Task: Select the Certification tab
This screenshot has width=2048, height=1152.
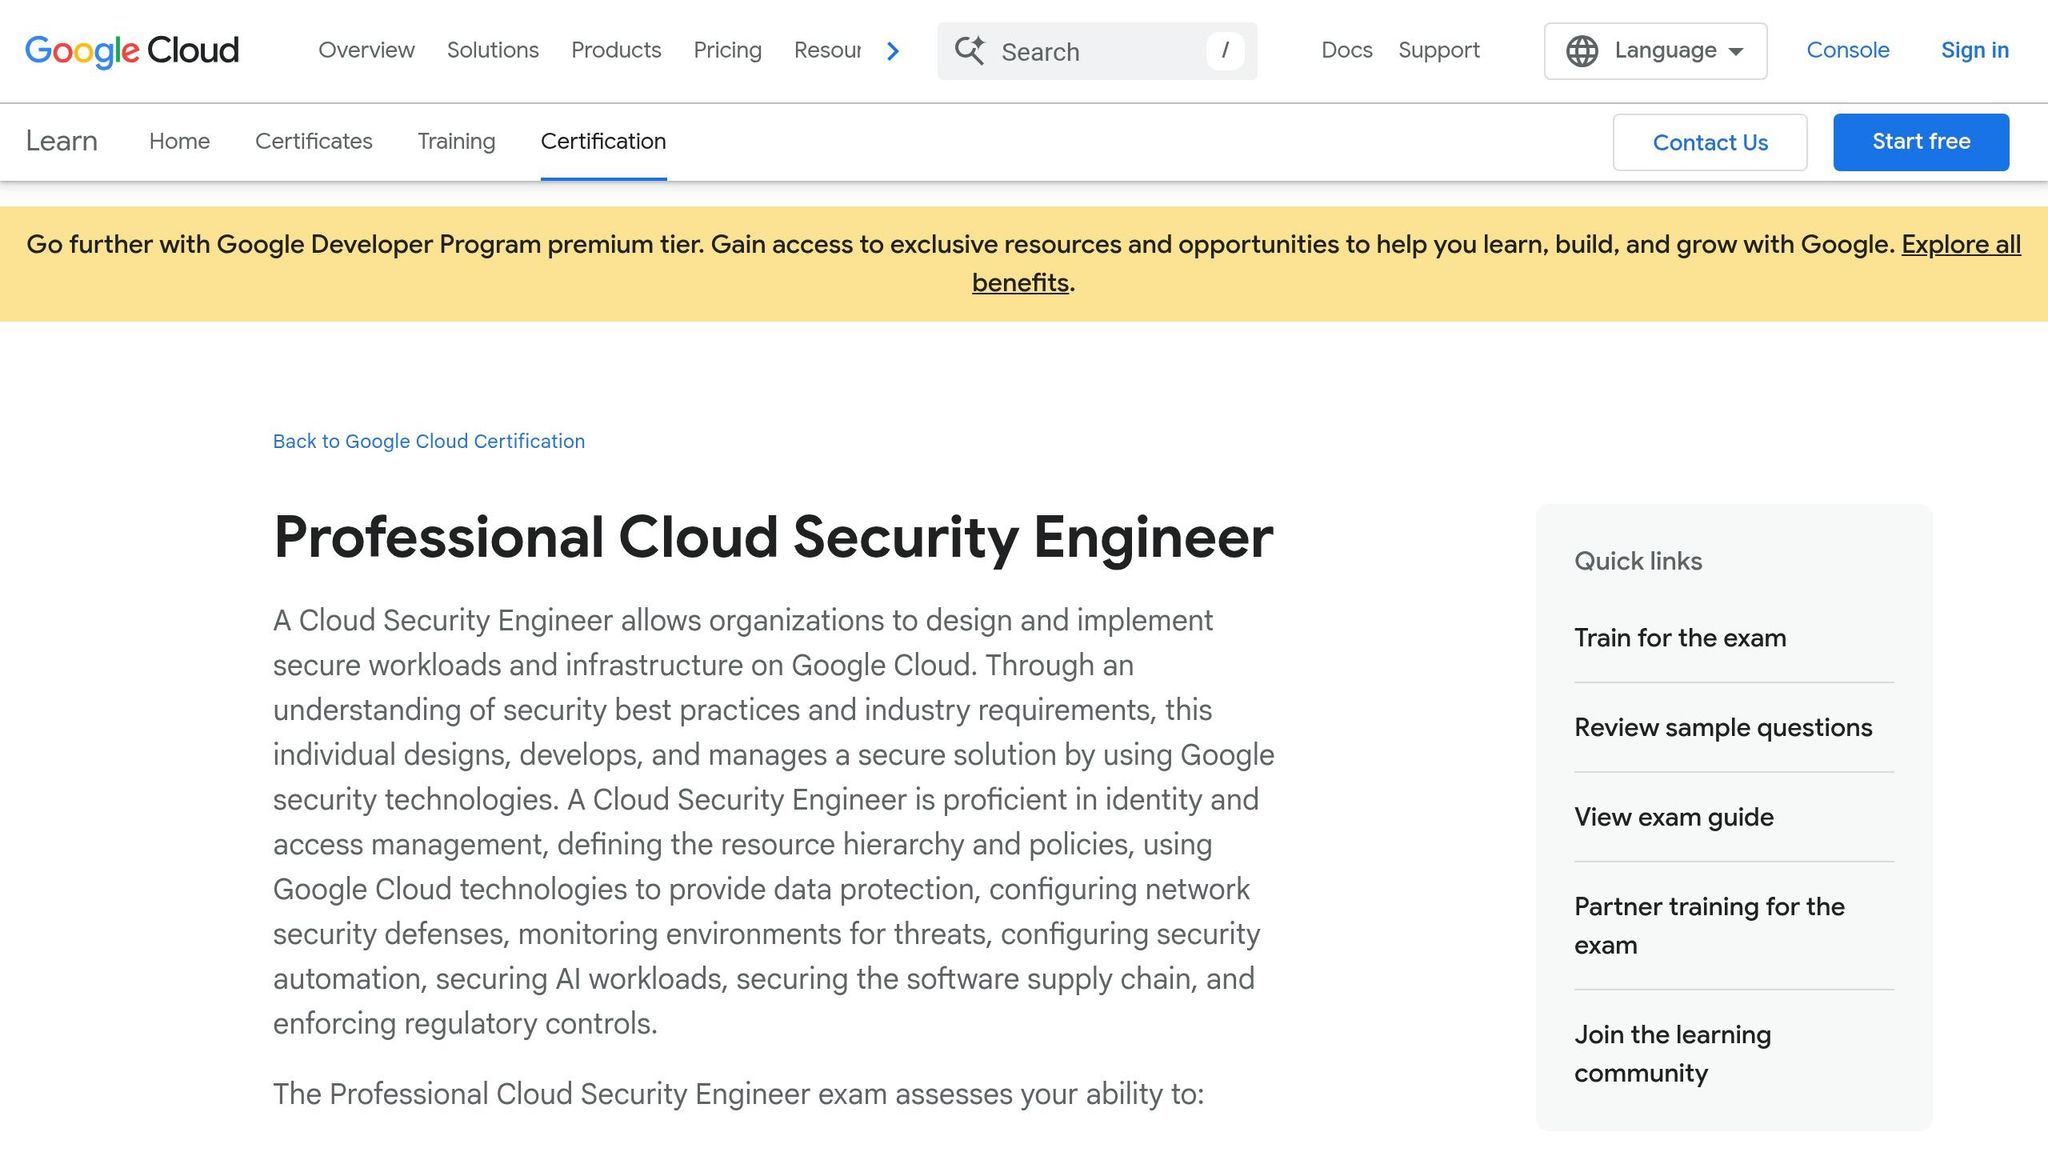Action: point(603,141)
